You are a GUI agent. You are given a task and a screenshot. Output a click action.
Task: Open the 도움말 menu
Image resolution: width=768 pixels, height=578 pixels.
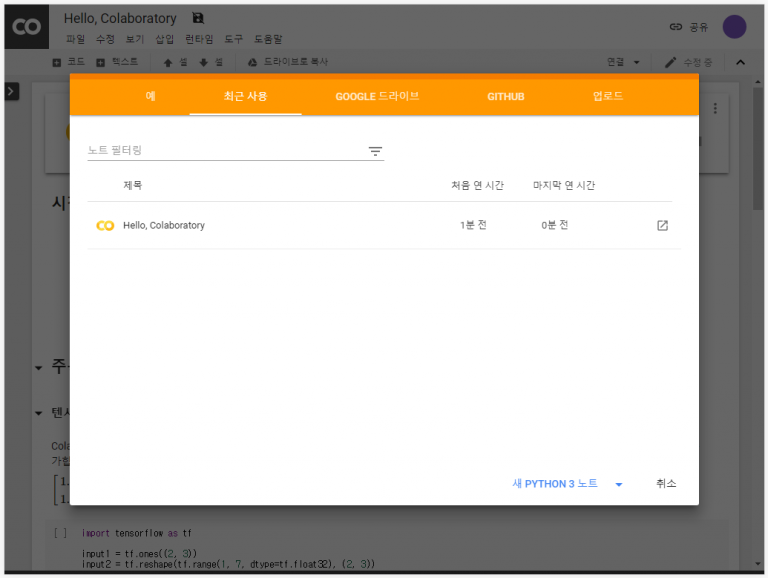(268, 39)
